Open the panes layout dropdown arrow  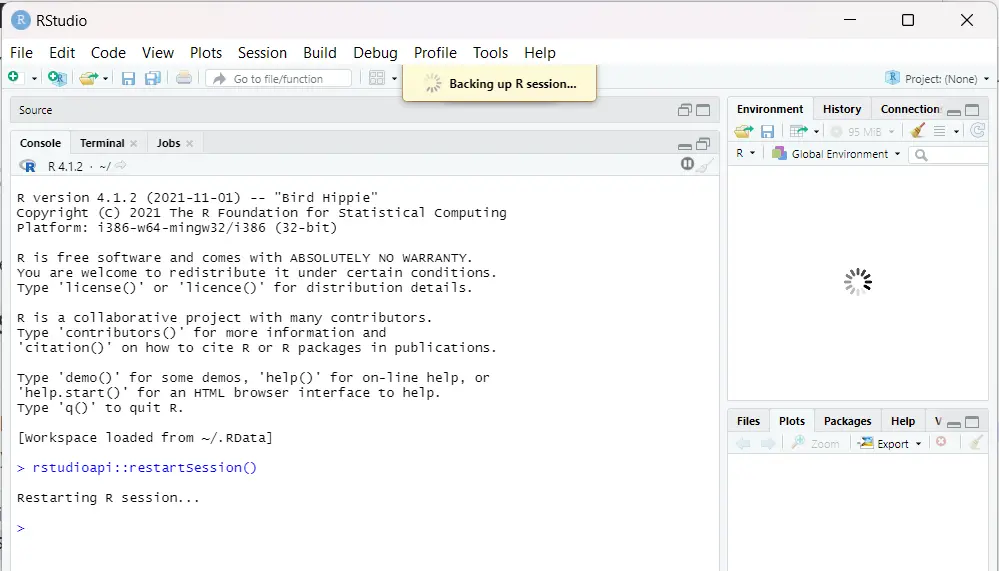[x=394, y=78]
